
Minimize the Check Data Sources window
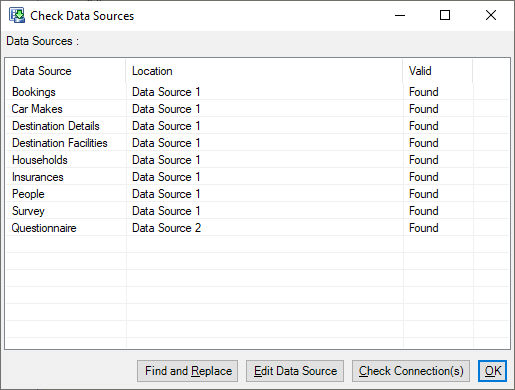[400, 15]
